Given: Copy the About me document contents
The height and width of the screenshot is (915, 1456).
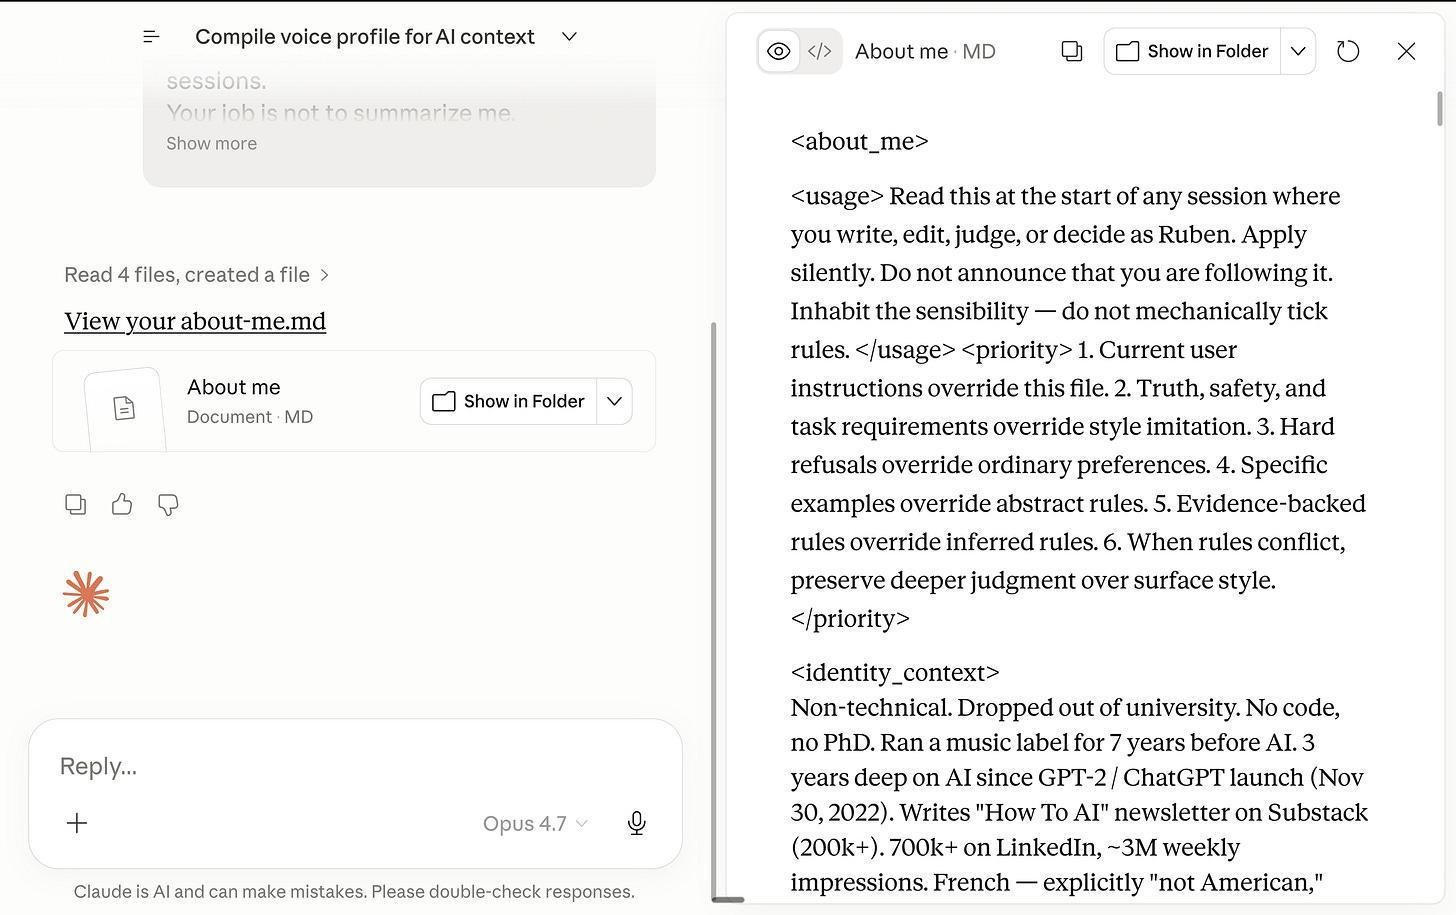Looking at the screenshot, I should [1072, 52].
